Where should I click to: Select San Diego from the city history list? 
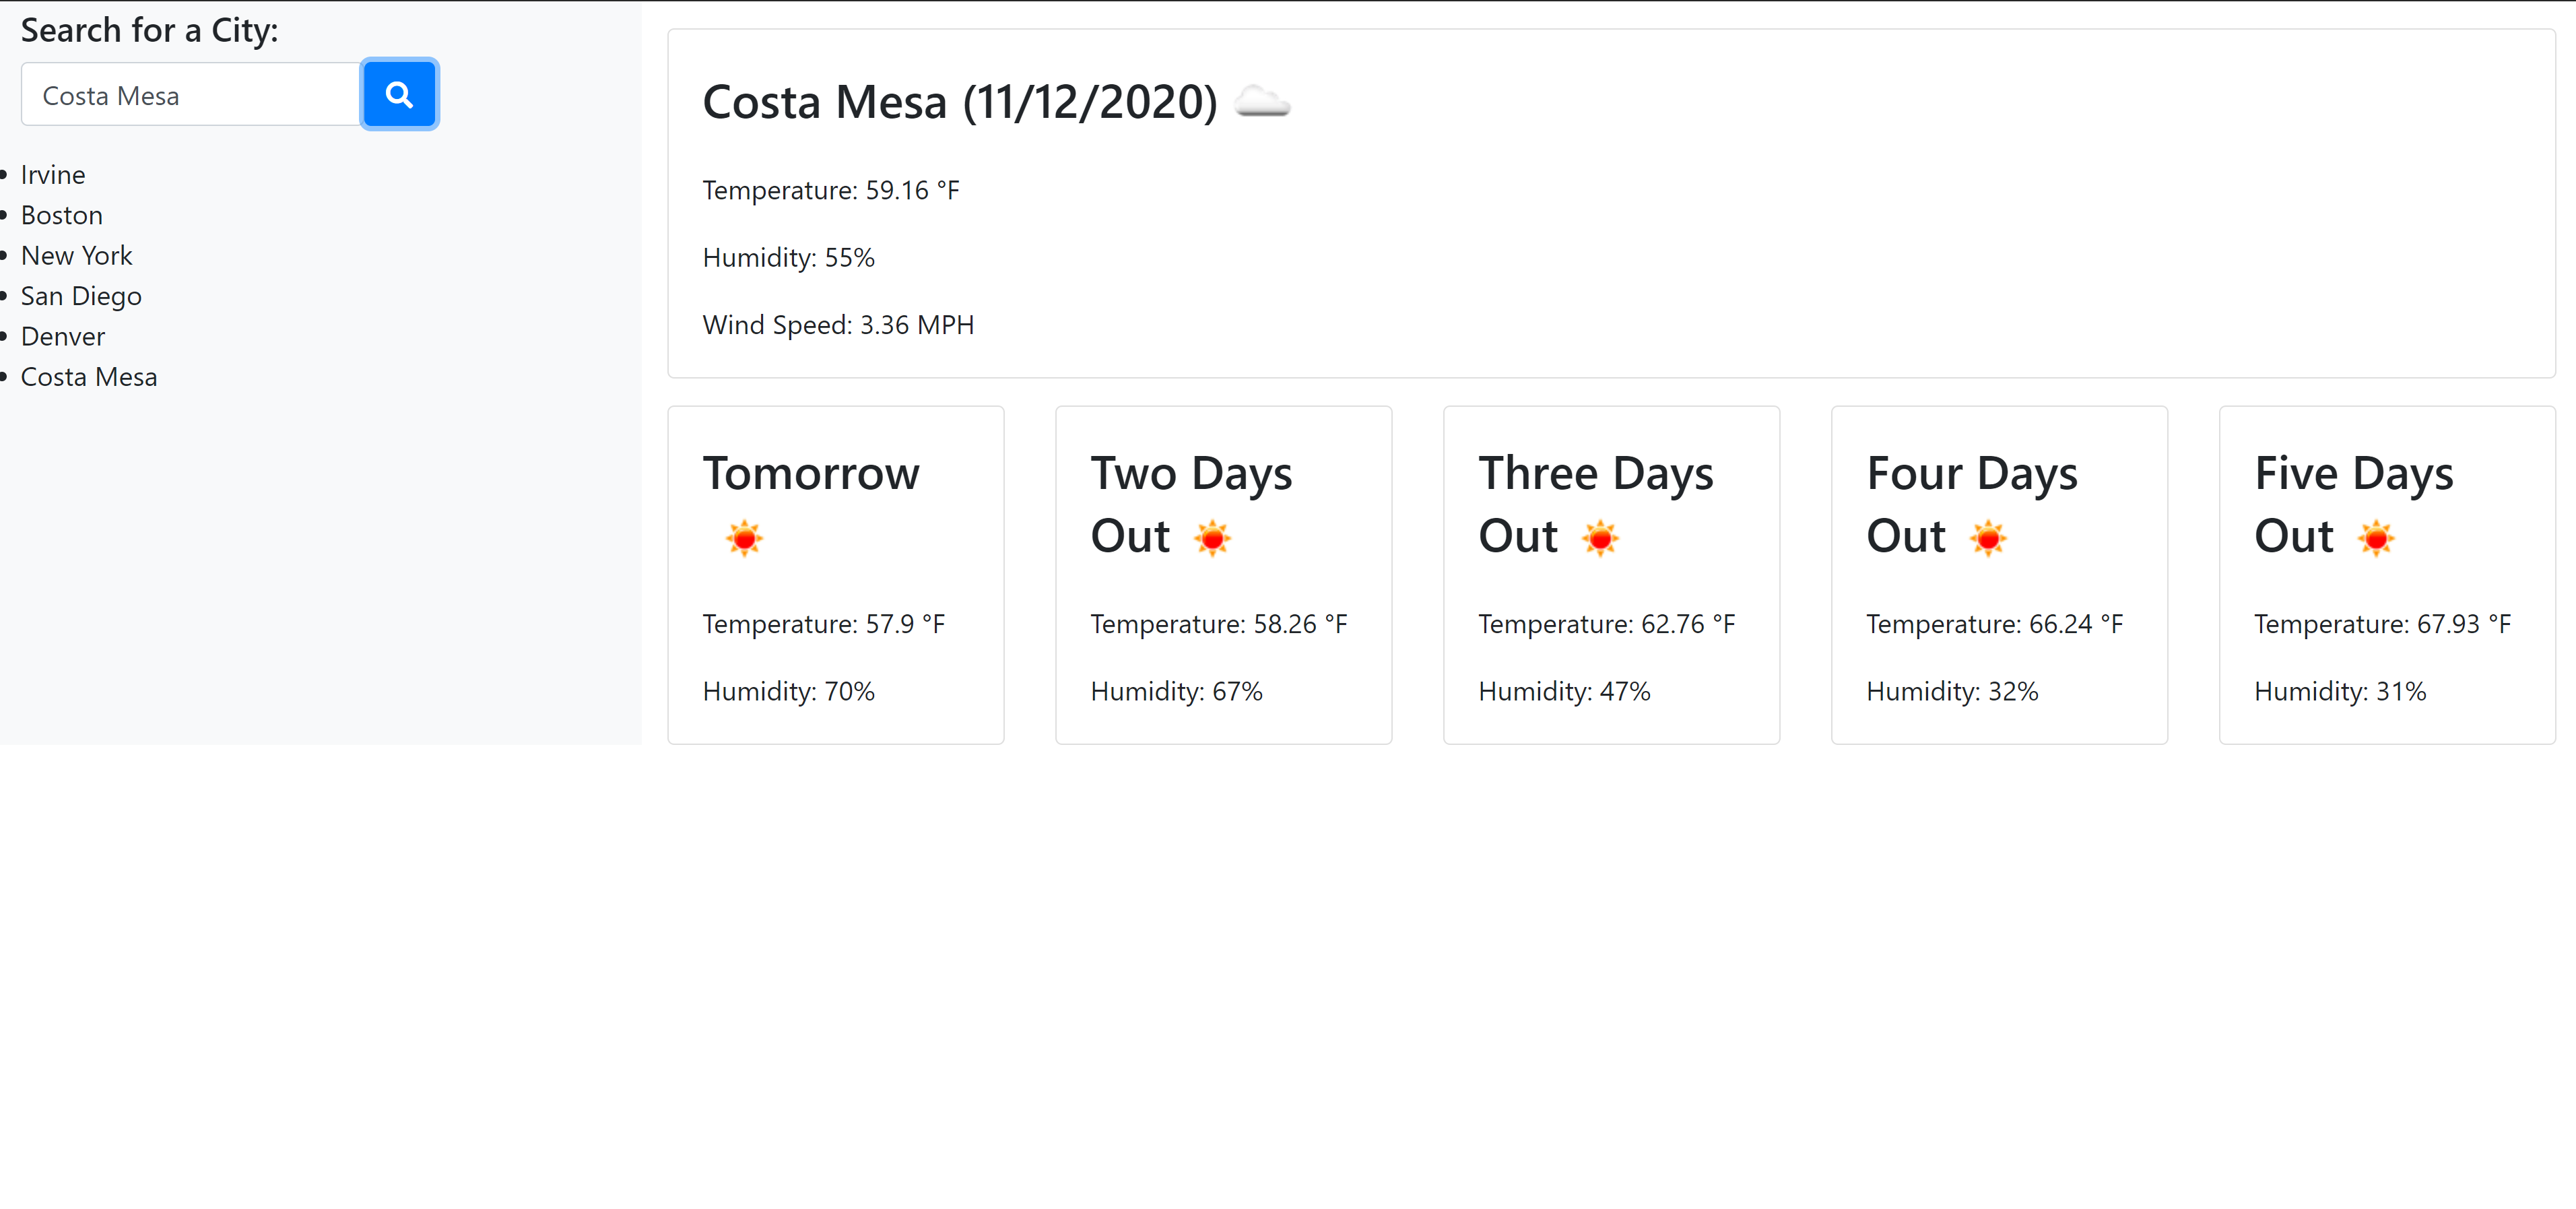[81, 296]
